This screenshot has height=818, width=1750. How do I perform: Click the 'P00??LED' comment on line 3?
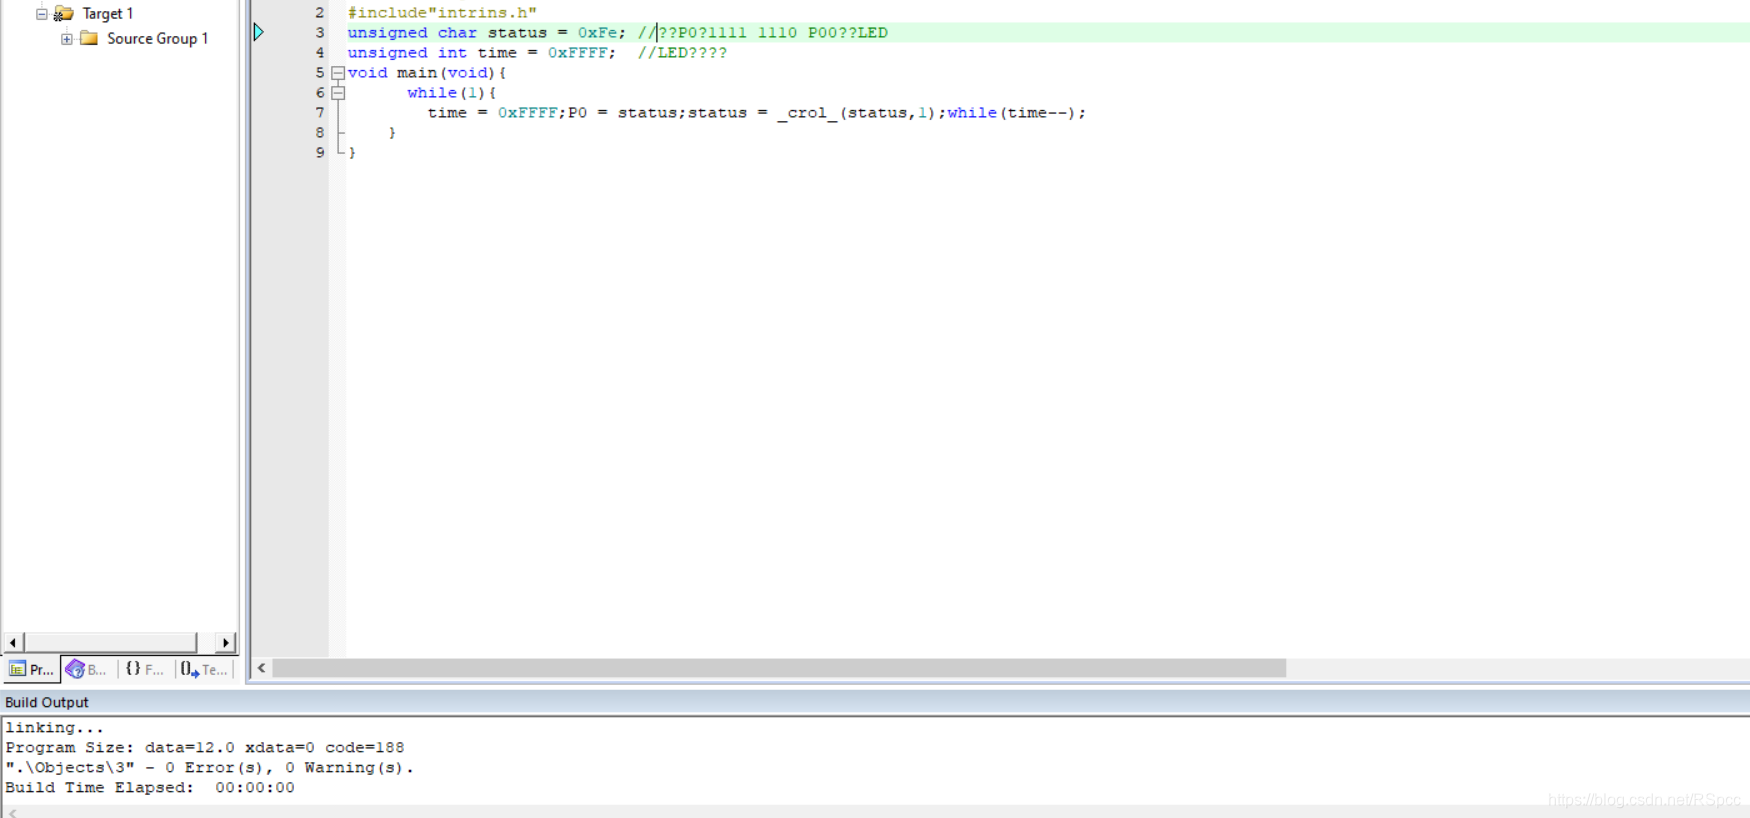(x=847, y=33)
